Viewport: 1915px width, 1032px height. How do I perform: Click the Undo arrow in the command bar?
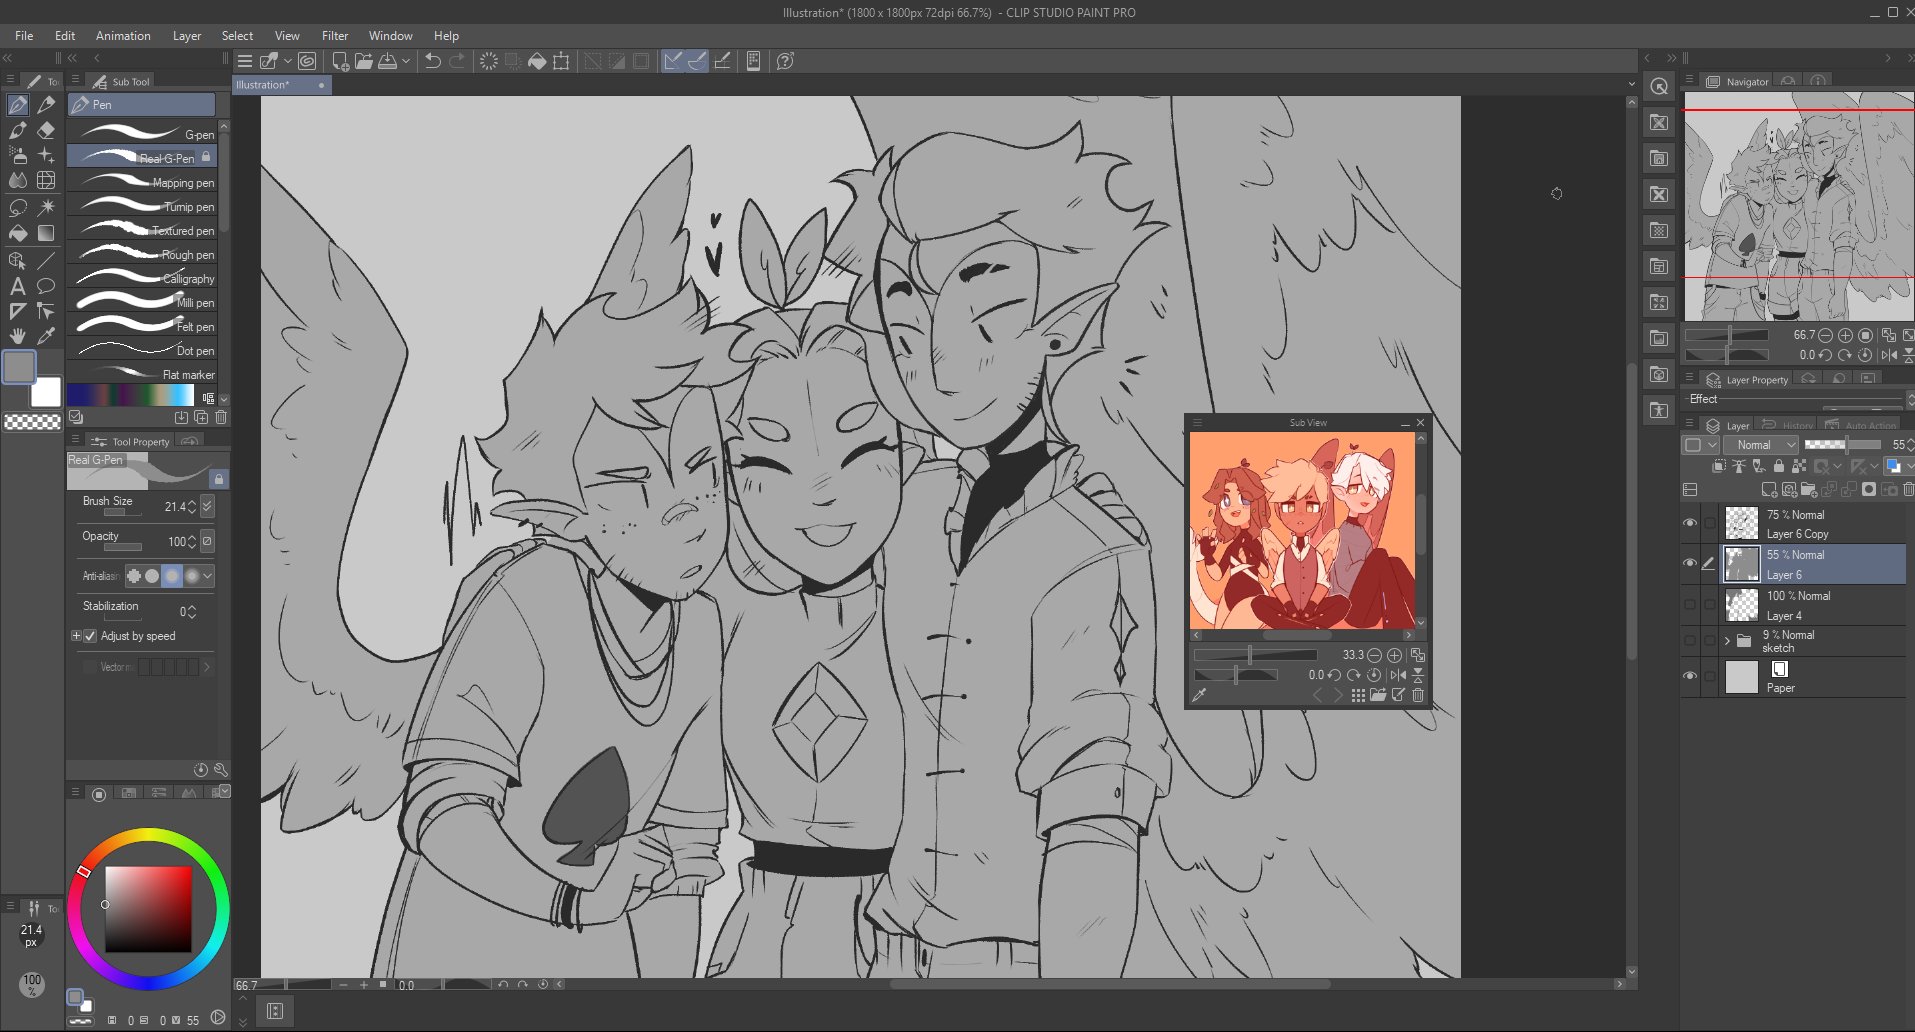[x=432, y=61]
